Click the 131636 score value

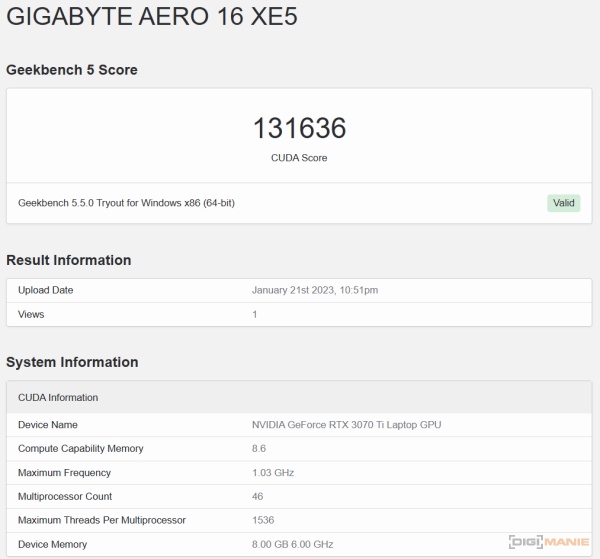click(299, 128)
